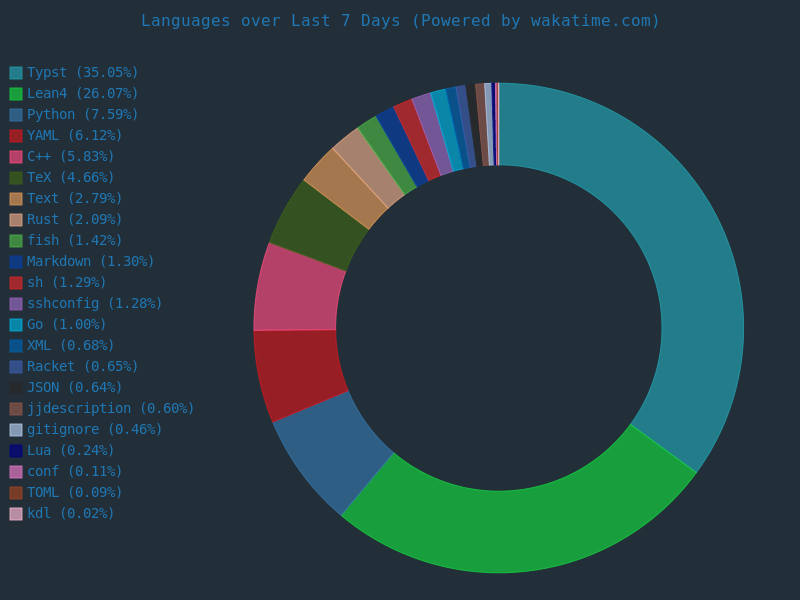Click the Typst legend color swatch

(x=16, y=73)
